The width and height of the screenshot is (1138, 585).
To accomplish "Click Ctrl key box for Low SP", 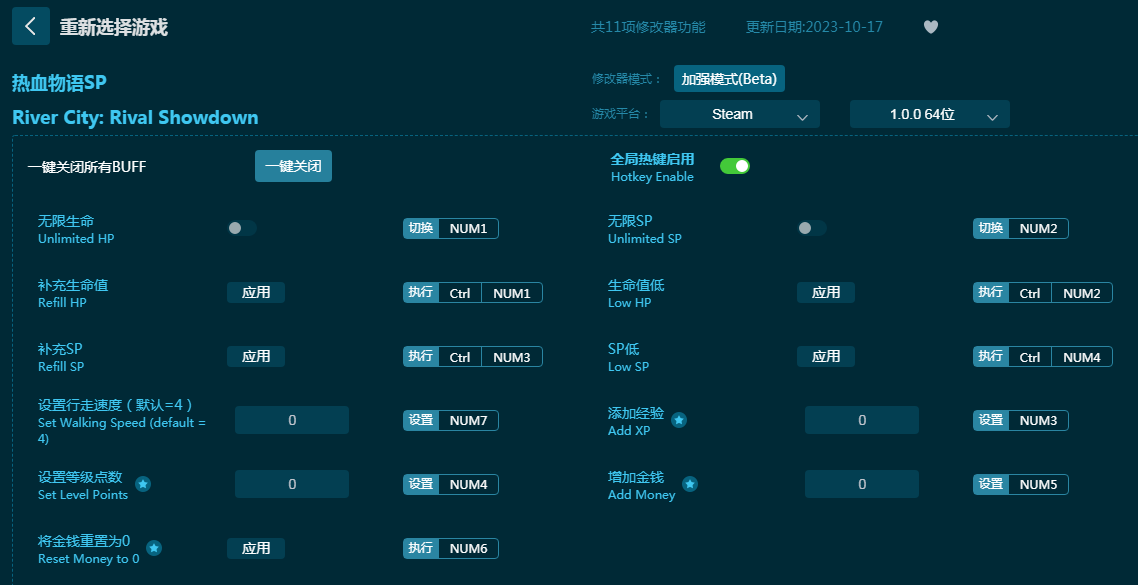I will pyautogui.click(x=1029, y=357).
